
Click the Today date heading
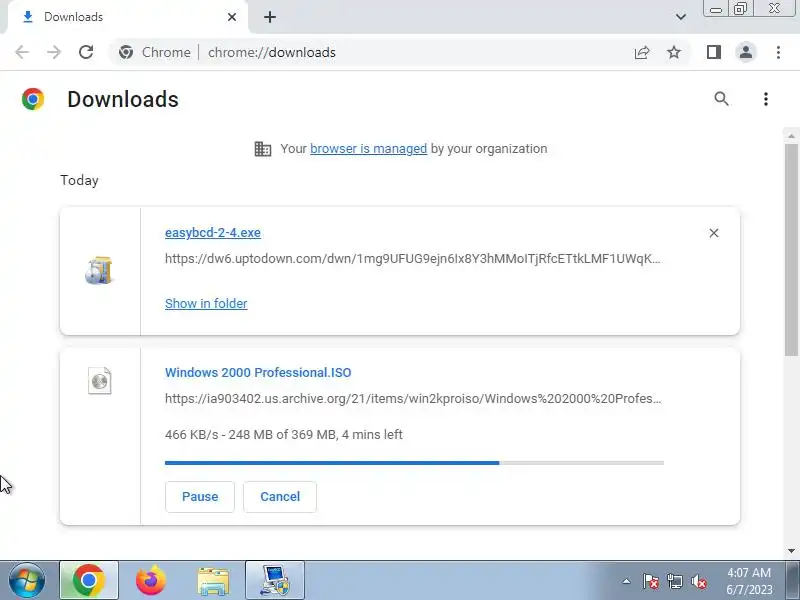coord(79,180)
